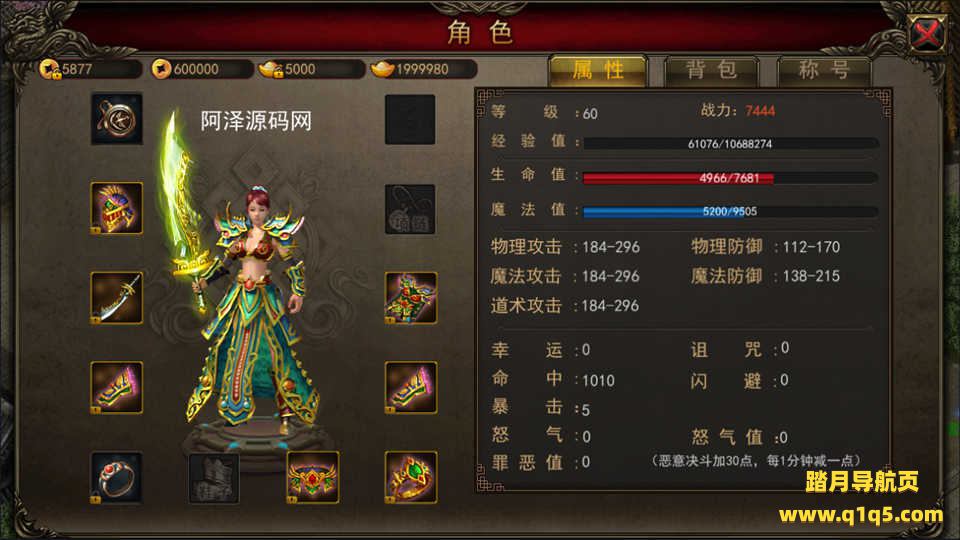Click the helmet equipment slot icon
Viewport: 960px width, 540px height.
(116, 208)
